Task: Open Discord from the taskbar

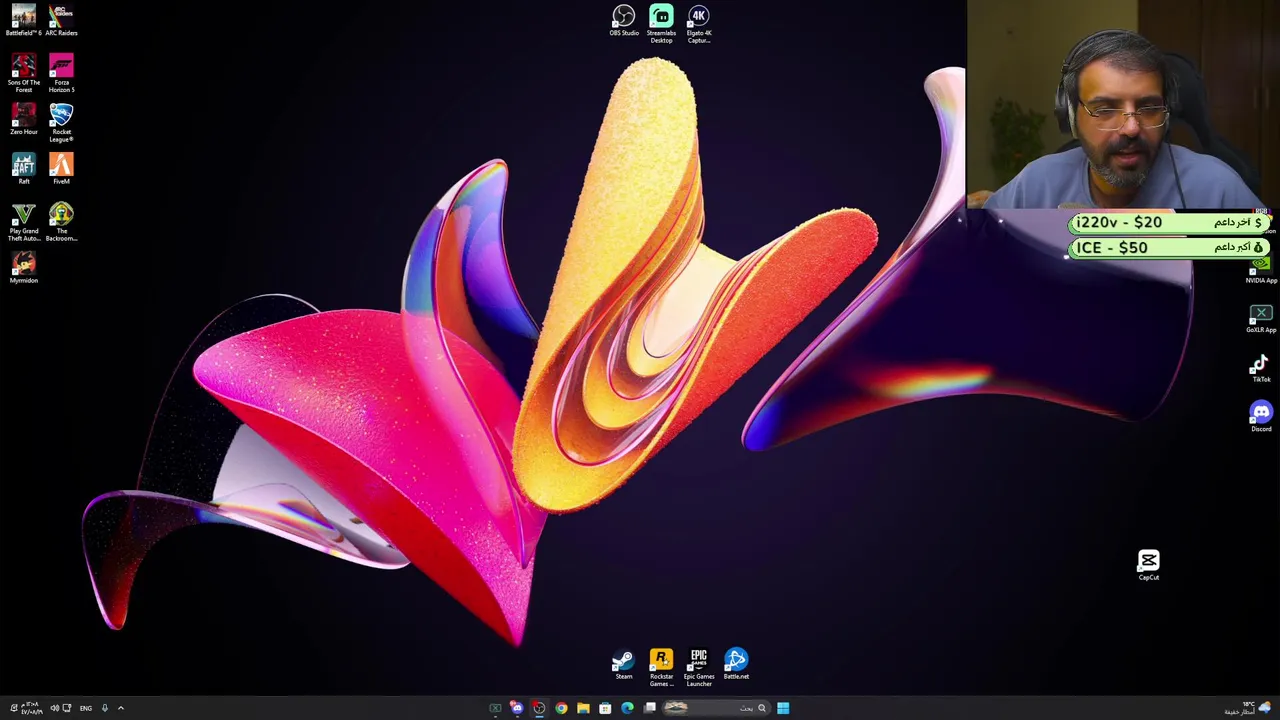Action: point(517,708)
